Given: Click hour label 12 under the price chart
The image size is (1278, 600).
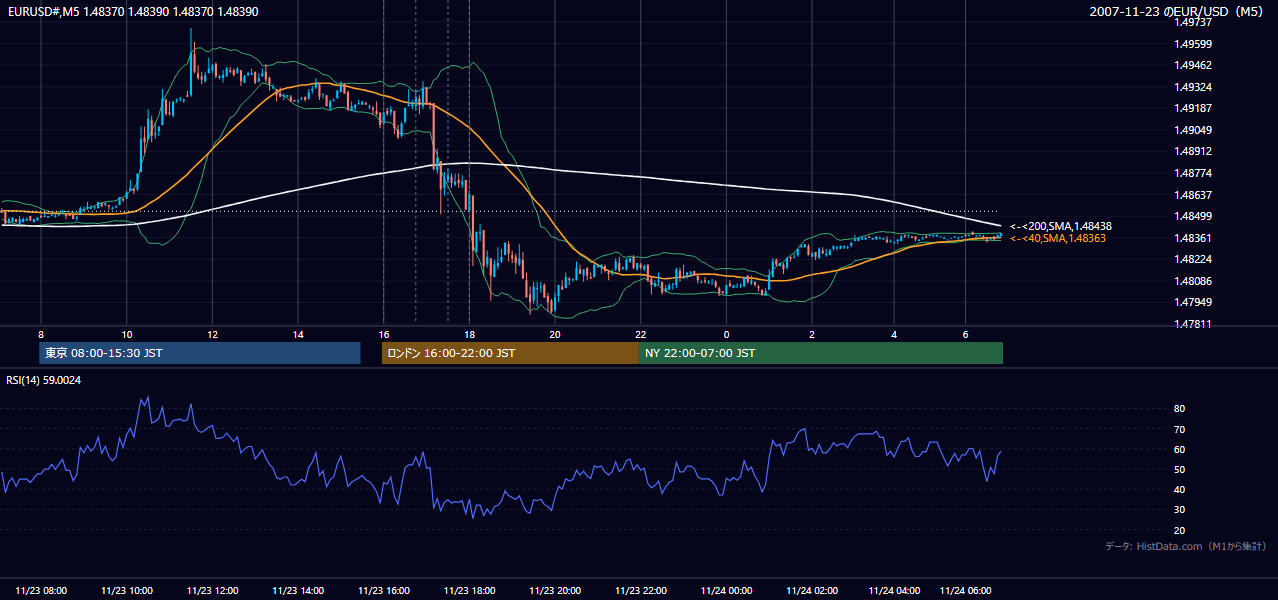Looking at the screenshot, I should tap(212, 334).
